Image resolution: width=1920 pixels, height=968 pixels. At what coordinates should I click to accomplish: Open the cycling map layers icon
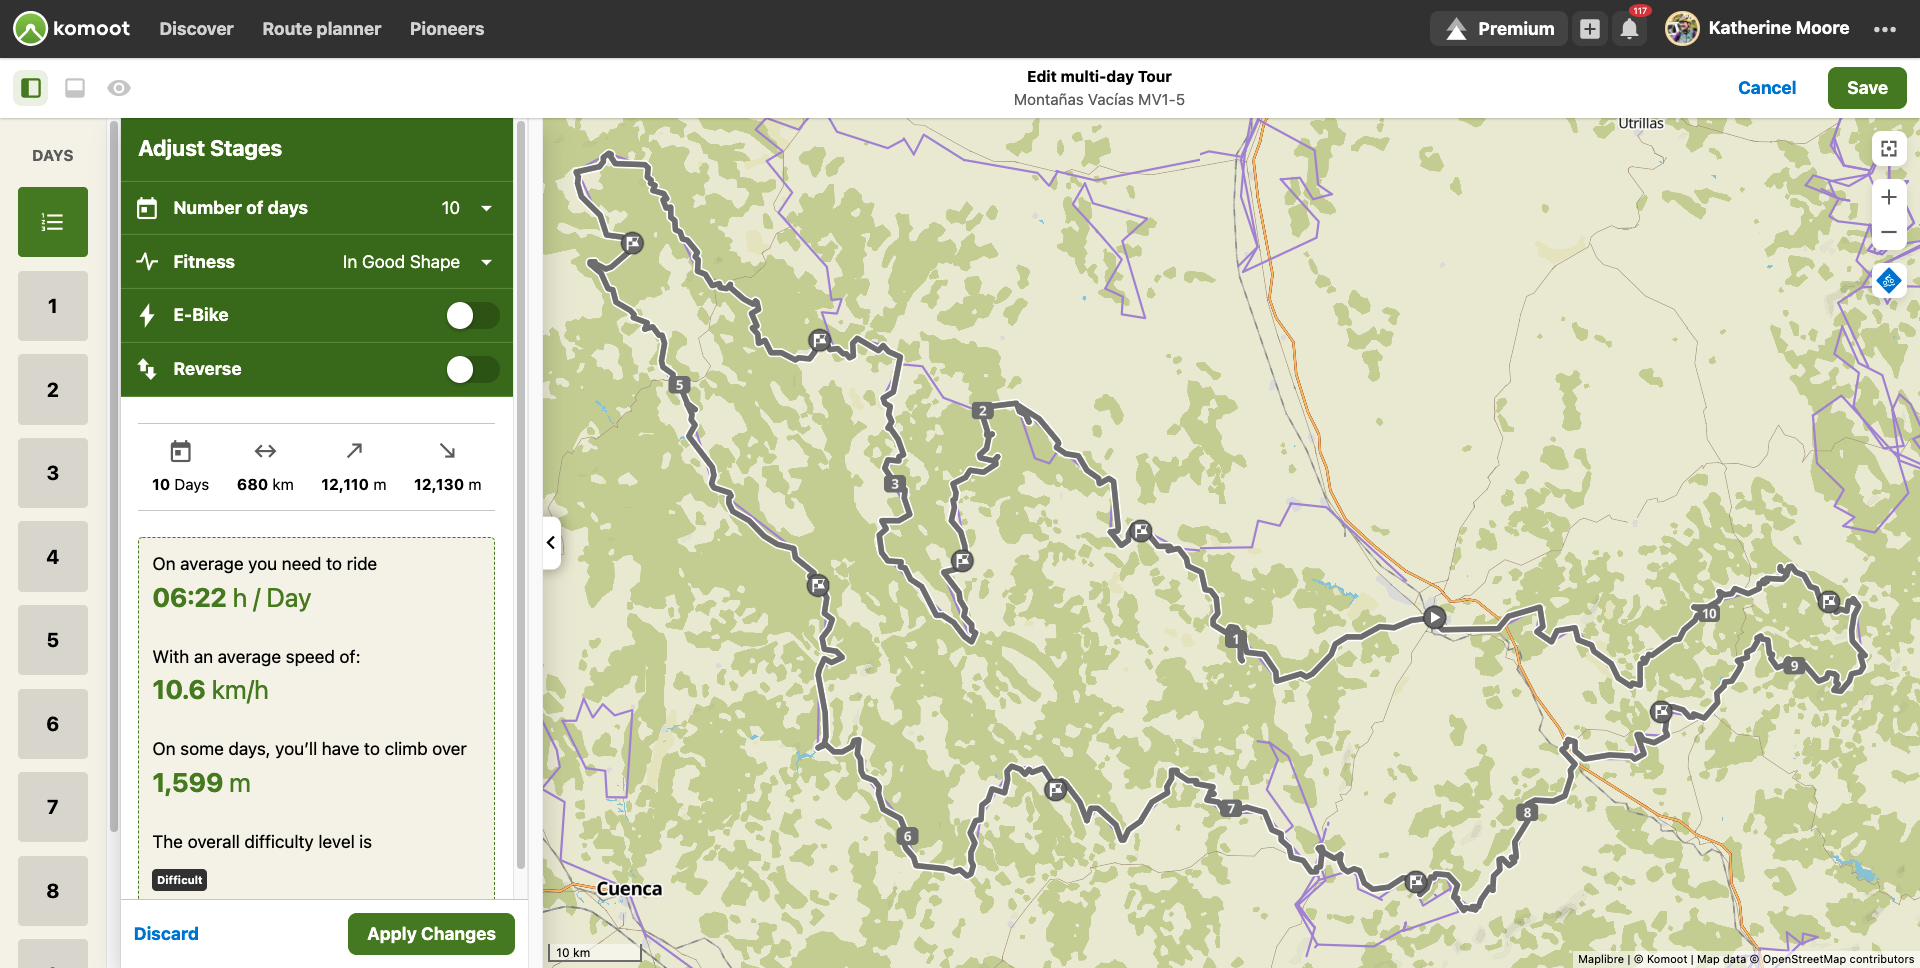1889,281
